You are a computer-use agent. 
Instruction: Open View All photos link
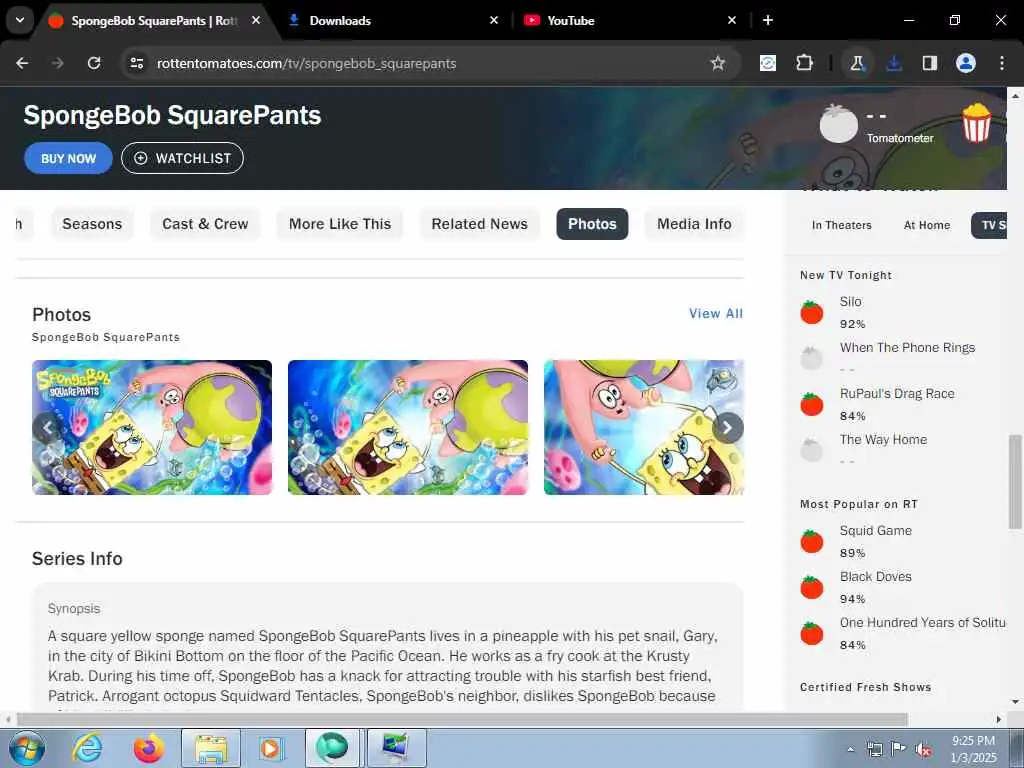click(716, 313)
